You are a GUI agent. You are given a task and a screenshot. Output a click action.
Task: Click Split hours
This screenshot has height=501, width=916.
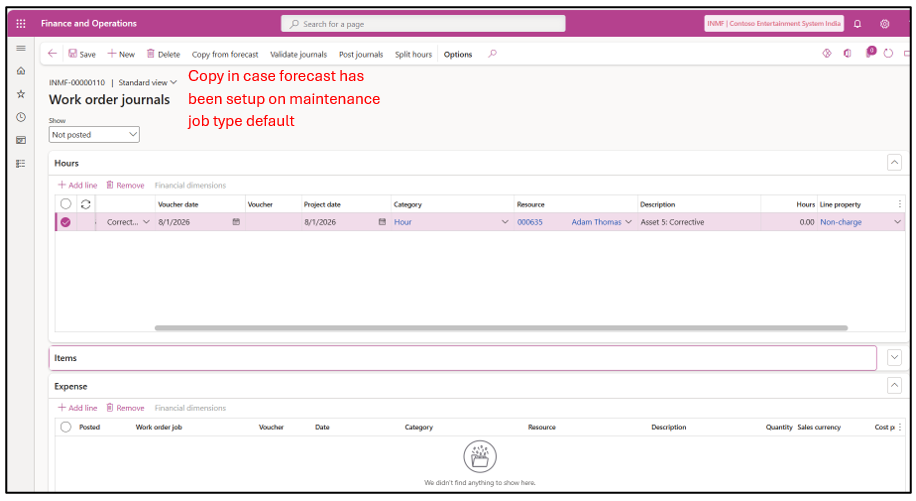pos(413,54)
